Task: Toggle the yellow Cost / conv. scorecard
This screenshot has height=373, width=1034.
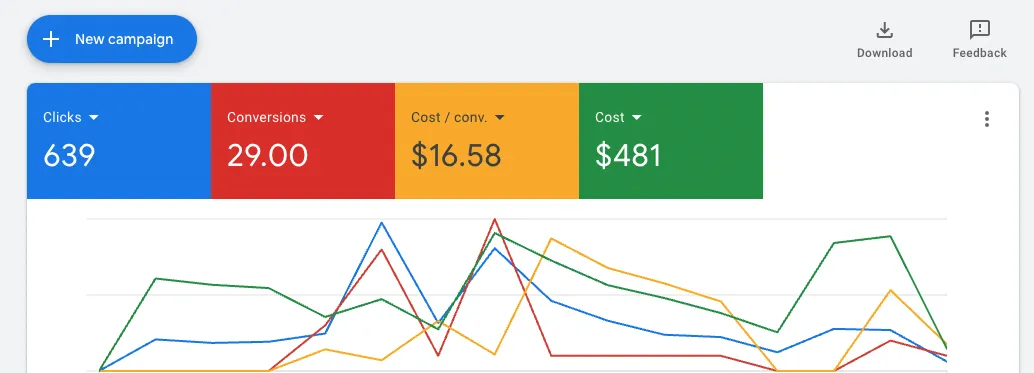Action: [x=487, y=140]
